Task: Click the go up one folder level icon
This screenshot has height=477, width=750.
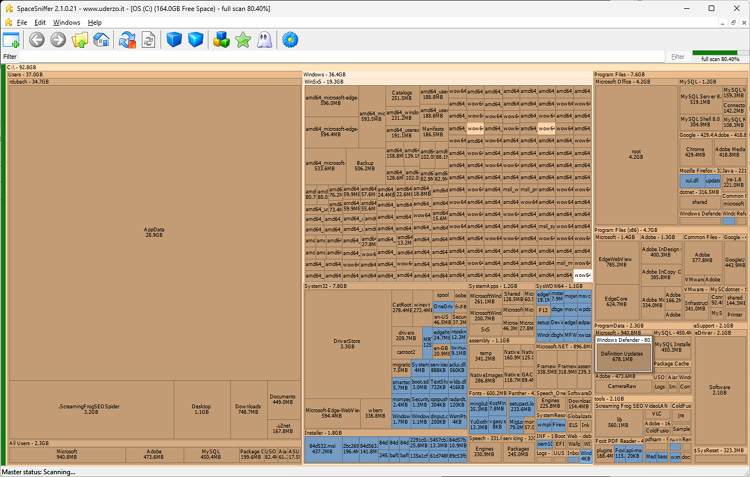Action: click(80, 40)
